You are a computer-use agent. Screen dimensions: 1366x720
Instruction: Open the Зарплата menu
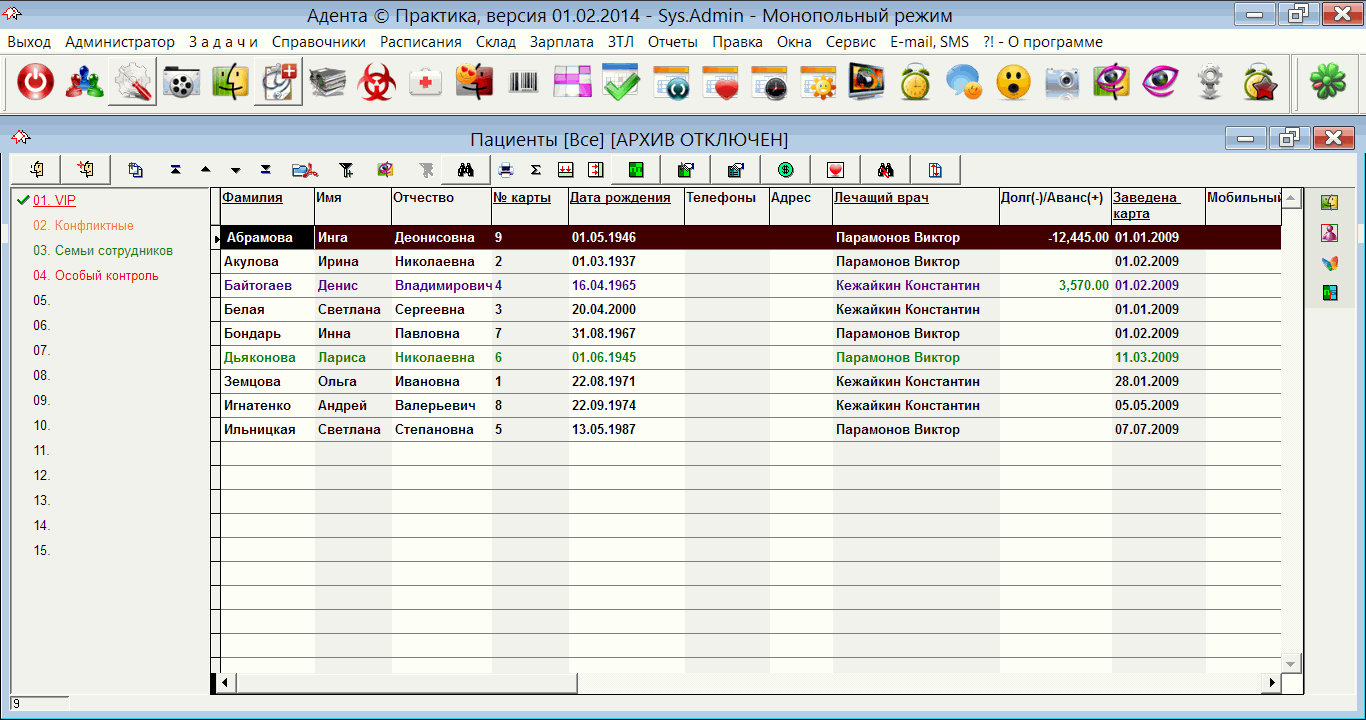click(561, 42)
